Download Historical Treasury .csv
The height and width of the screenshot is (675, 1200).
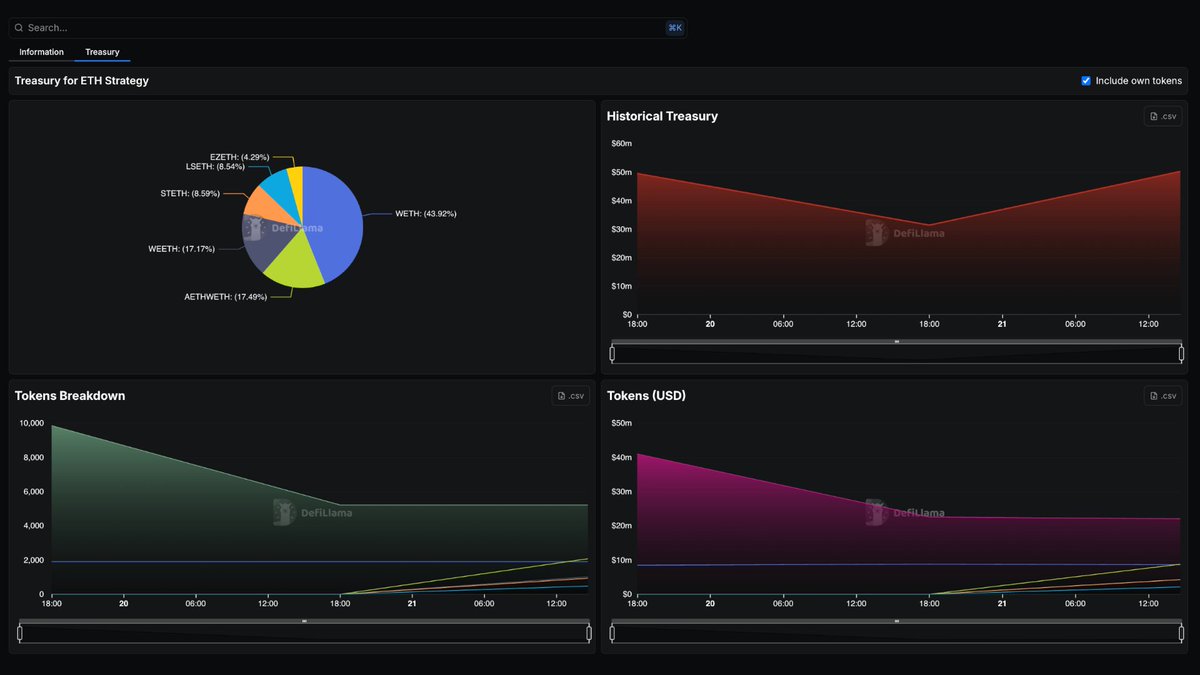1163,116
